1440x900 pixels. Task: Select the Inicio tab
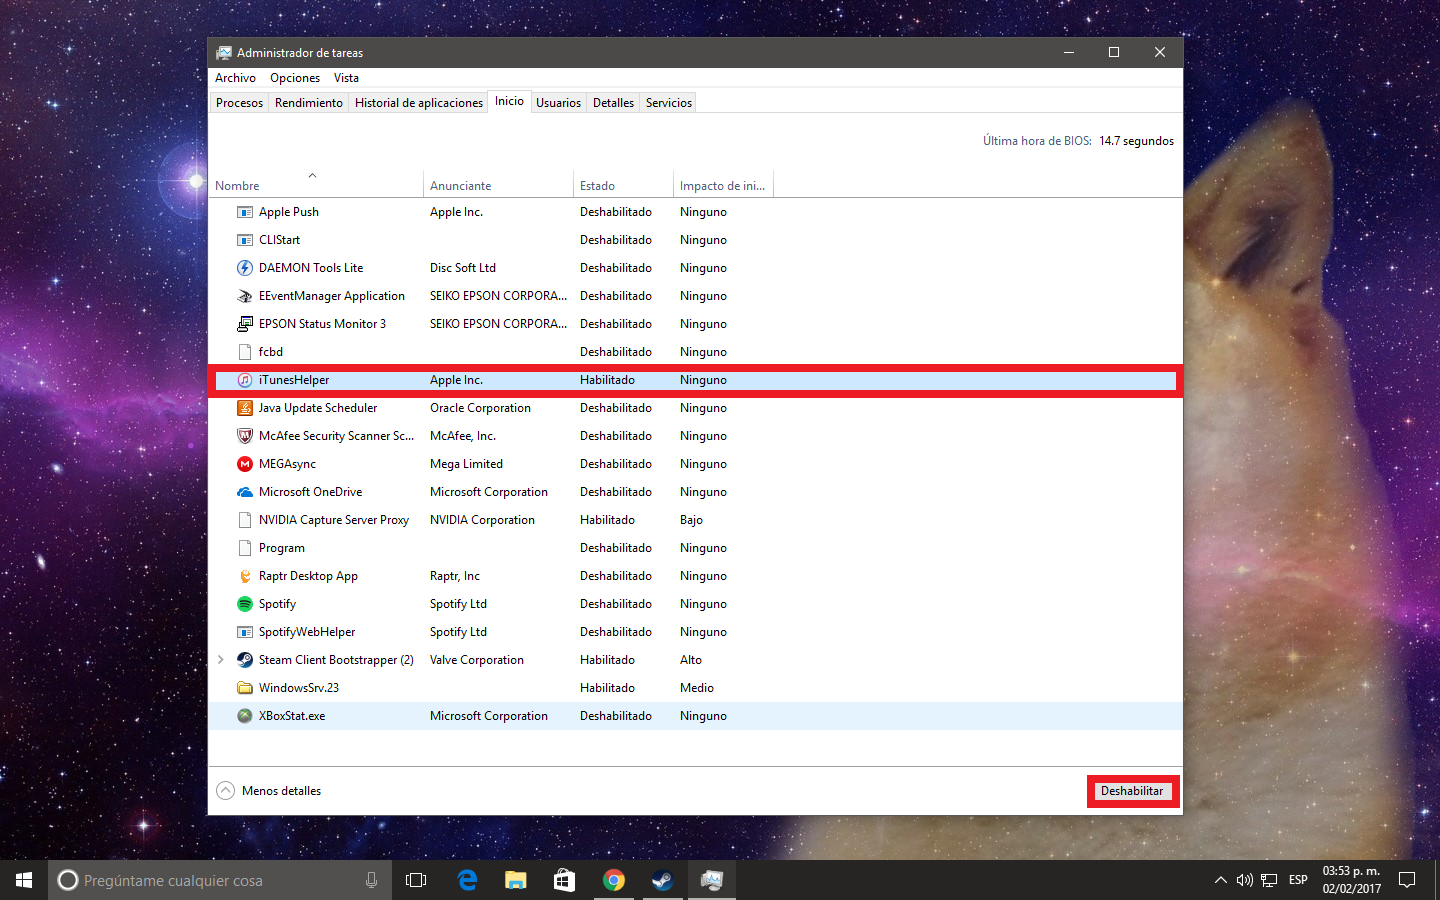[x=509, y=101]
